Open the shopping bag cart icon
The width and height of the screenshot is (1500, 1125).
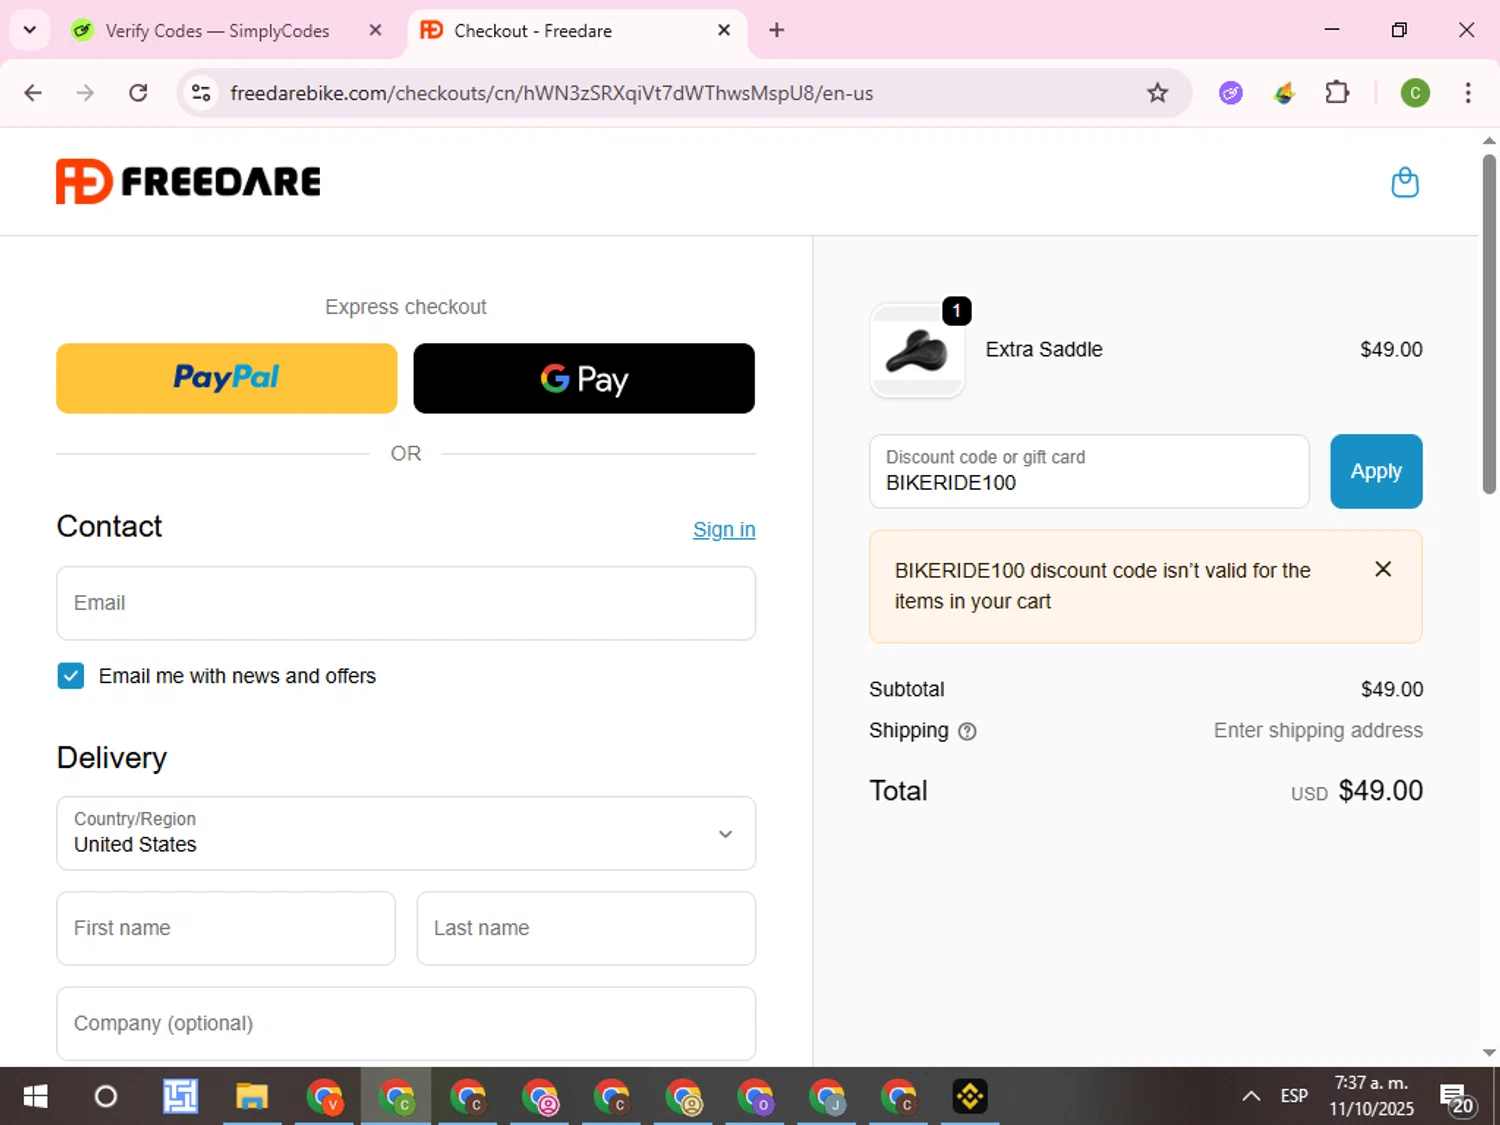[1405, 183]
